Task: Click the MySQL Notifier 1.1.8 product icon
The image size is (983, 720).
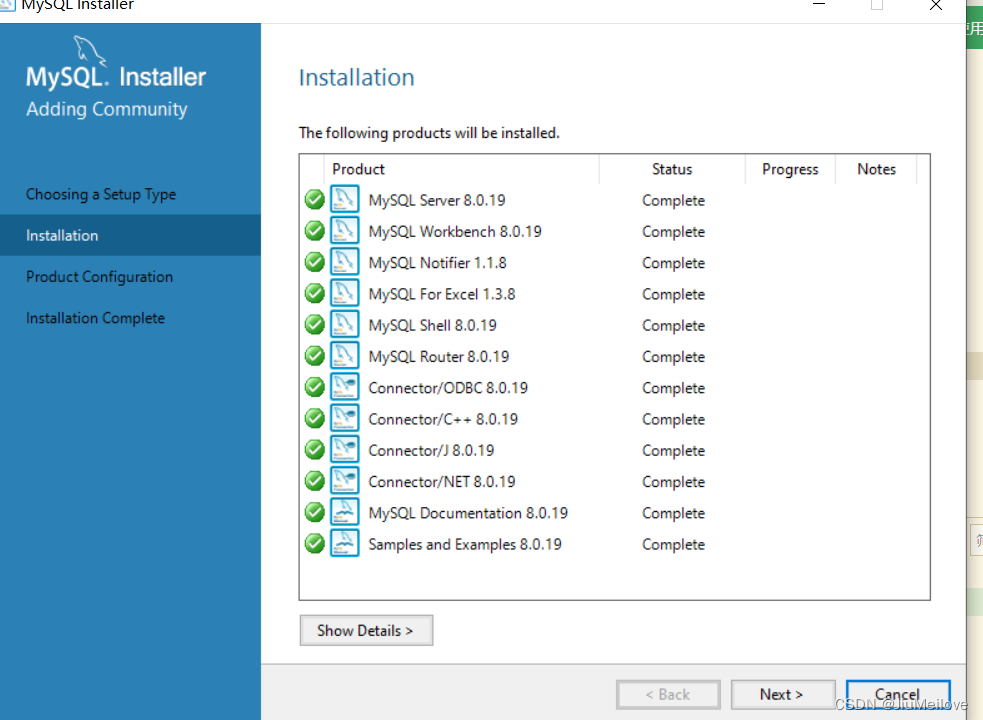Action: pos(344,262)
